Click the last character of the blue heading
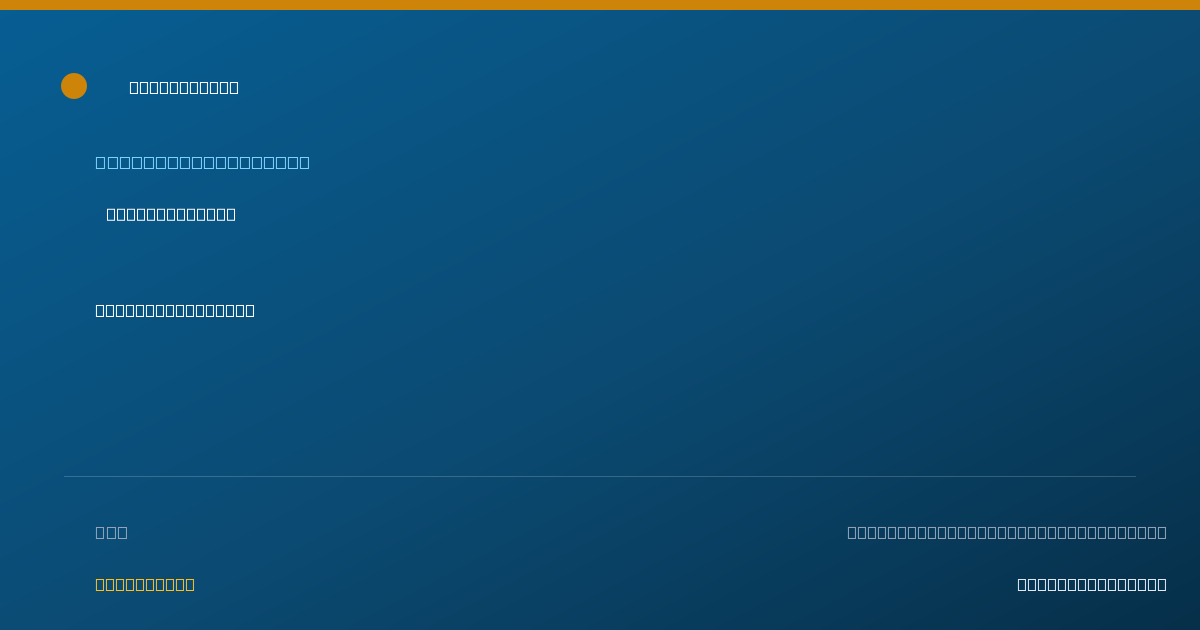Image resolution: width=1200 pixels, height=630 pixels. (304, 162)
